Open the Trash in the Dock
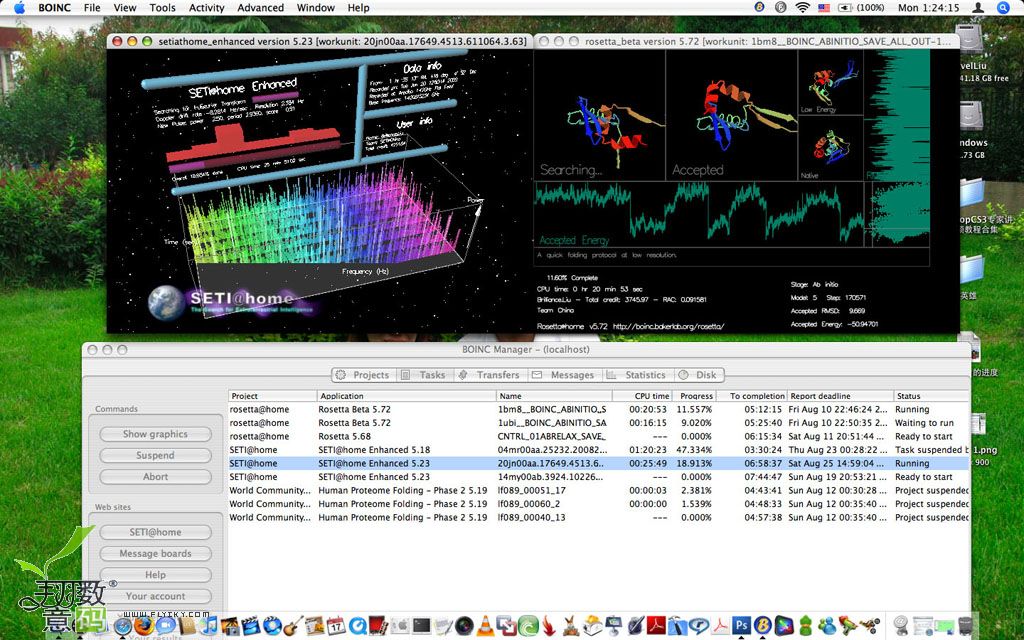 [965, 626]
